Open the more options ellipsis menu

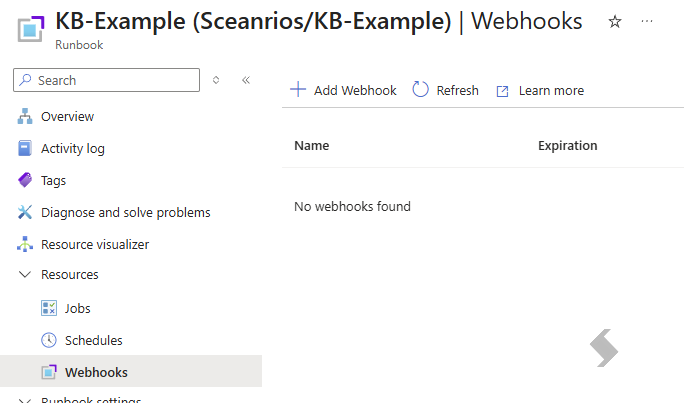647,21
